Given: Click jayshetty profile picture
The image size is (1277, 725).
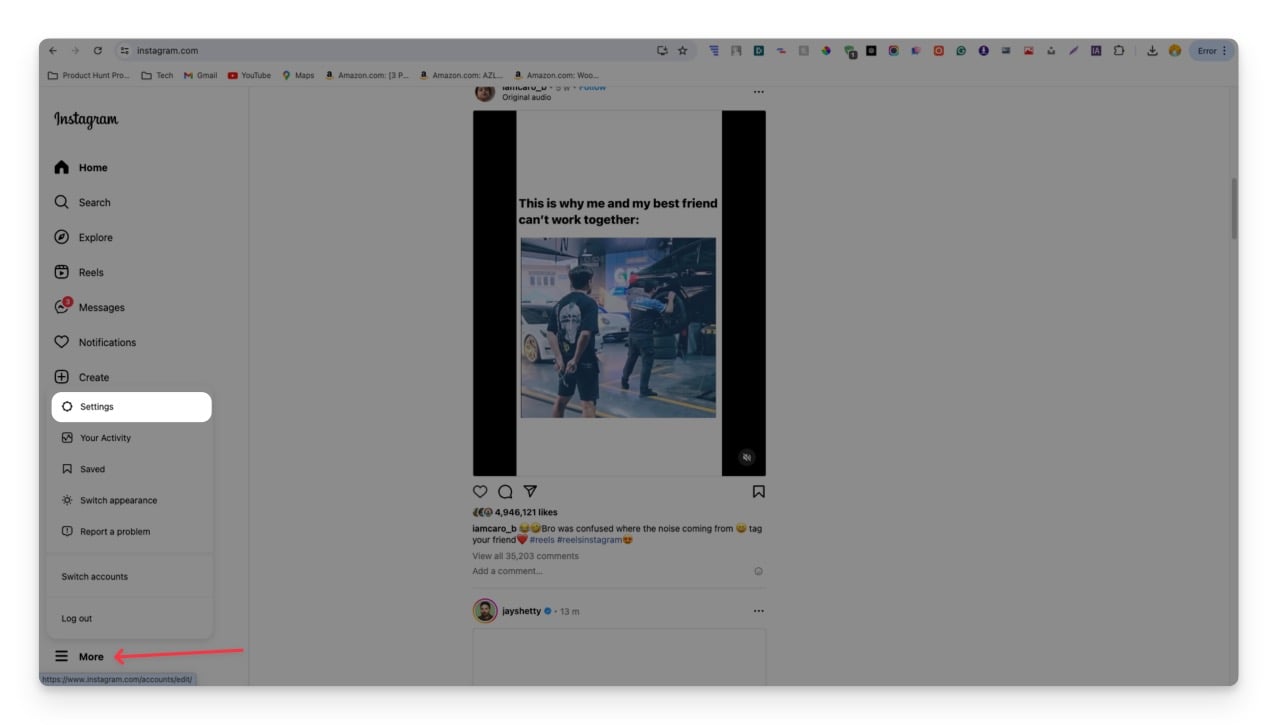Looking at the screenshot, I should click(485, 611).
